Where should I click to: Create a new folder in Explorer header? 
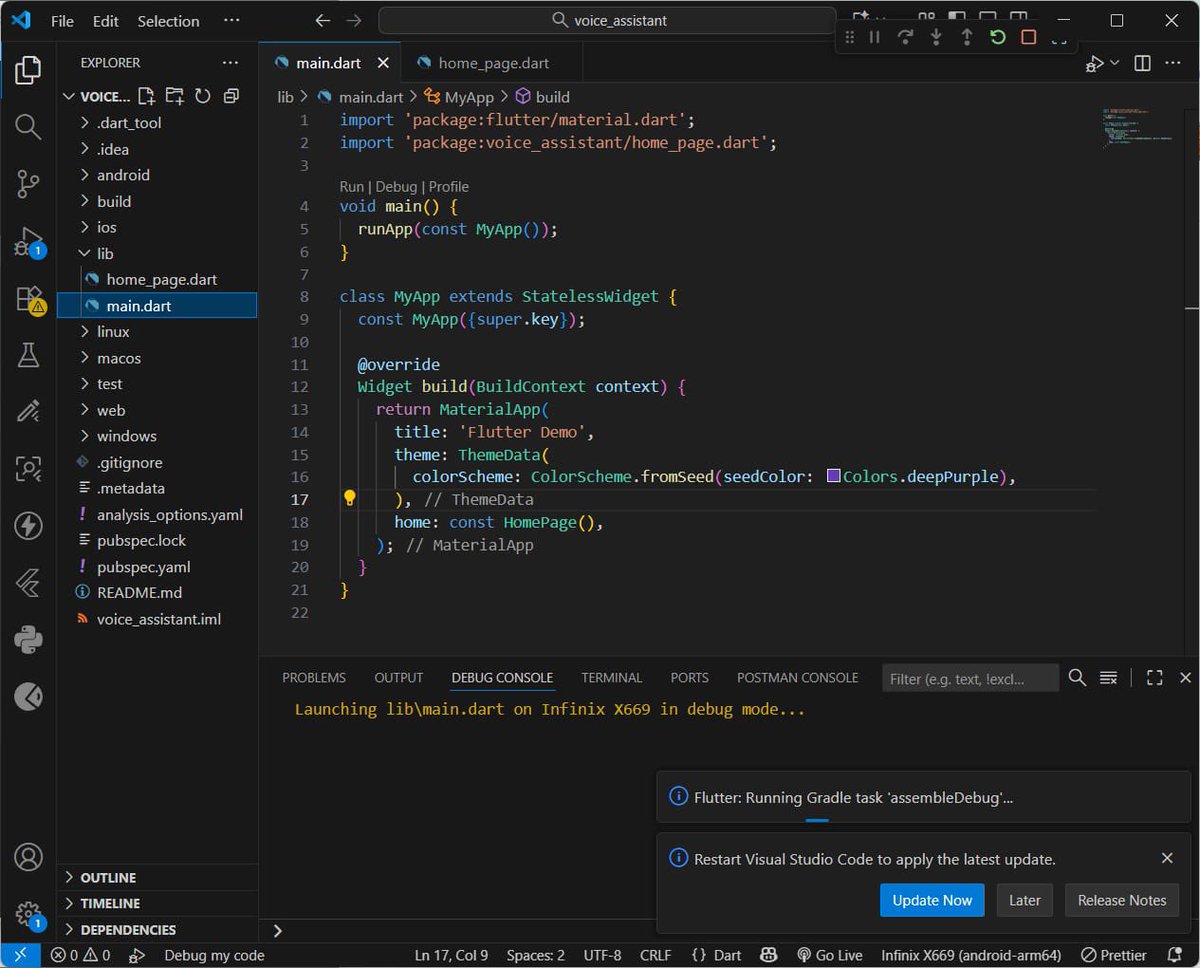coord(175,97)
